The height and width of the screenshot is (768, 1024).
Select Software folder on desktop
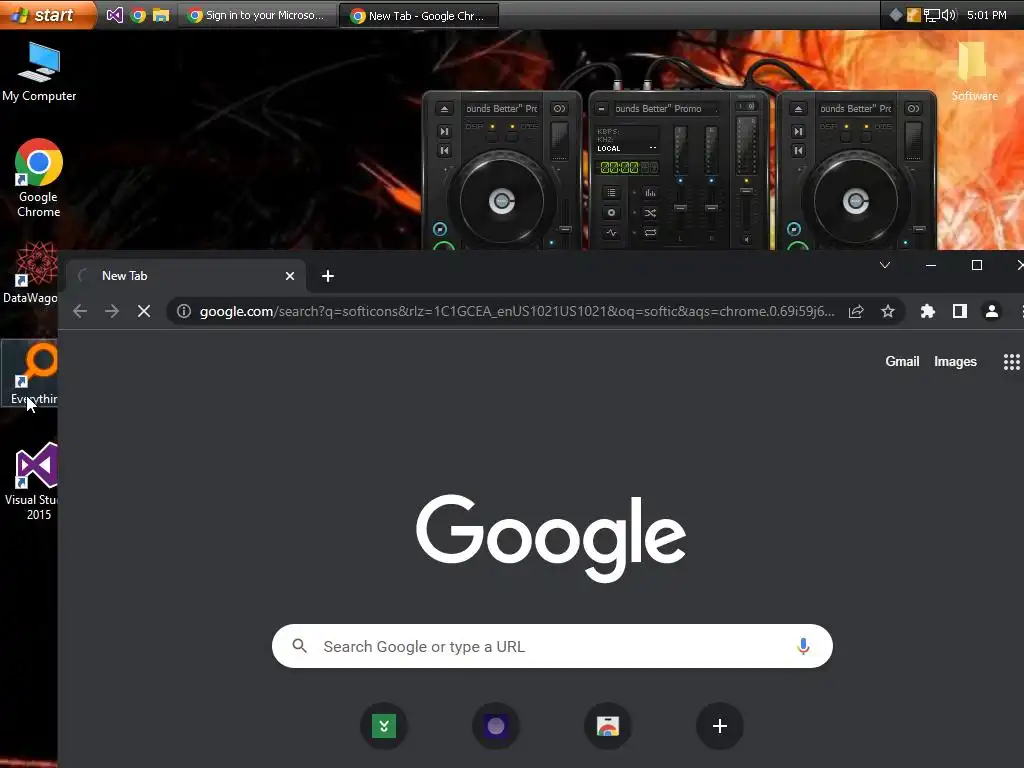974,72
